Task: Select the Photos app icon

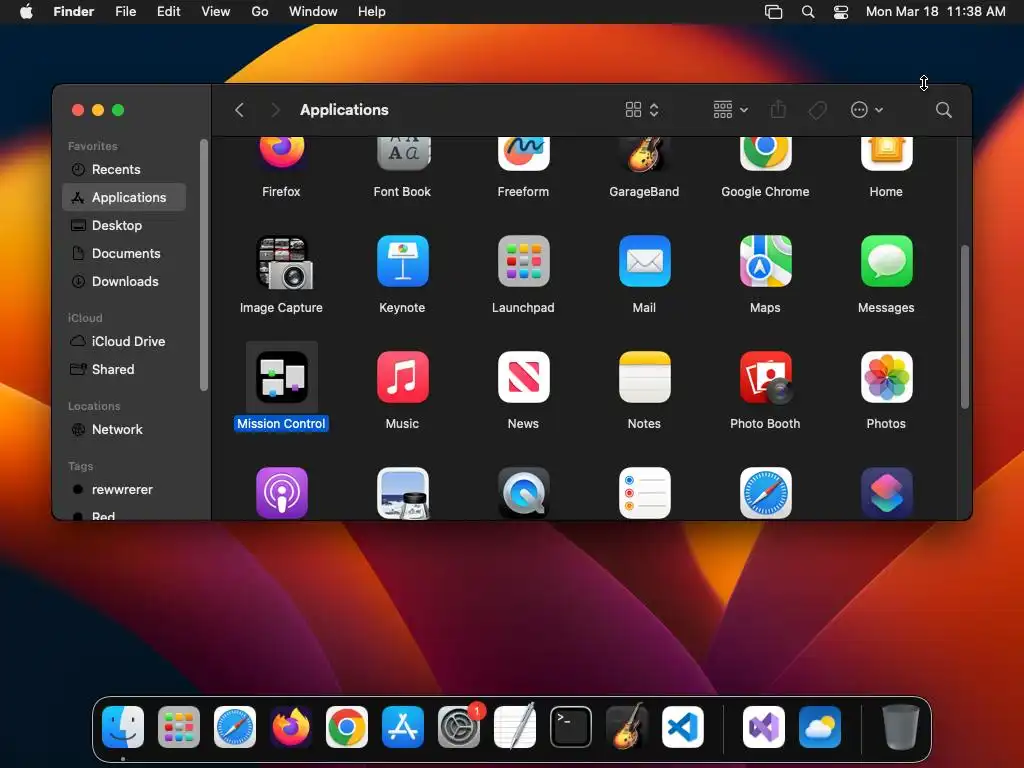Action: [x=886, y=377]
